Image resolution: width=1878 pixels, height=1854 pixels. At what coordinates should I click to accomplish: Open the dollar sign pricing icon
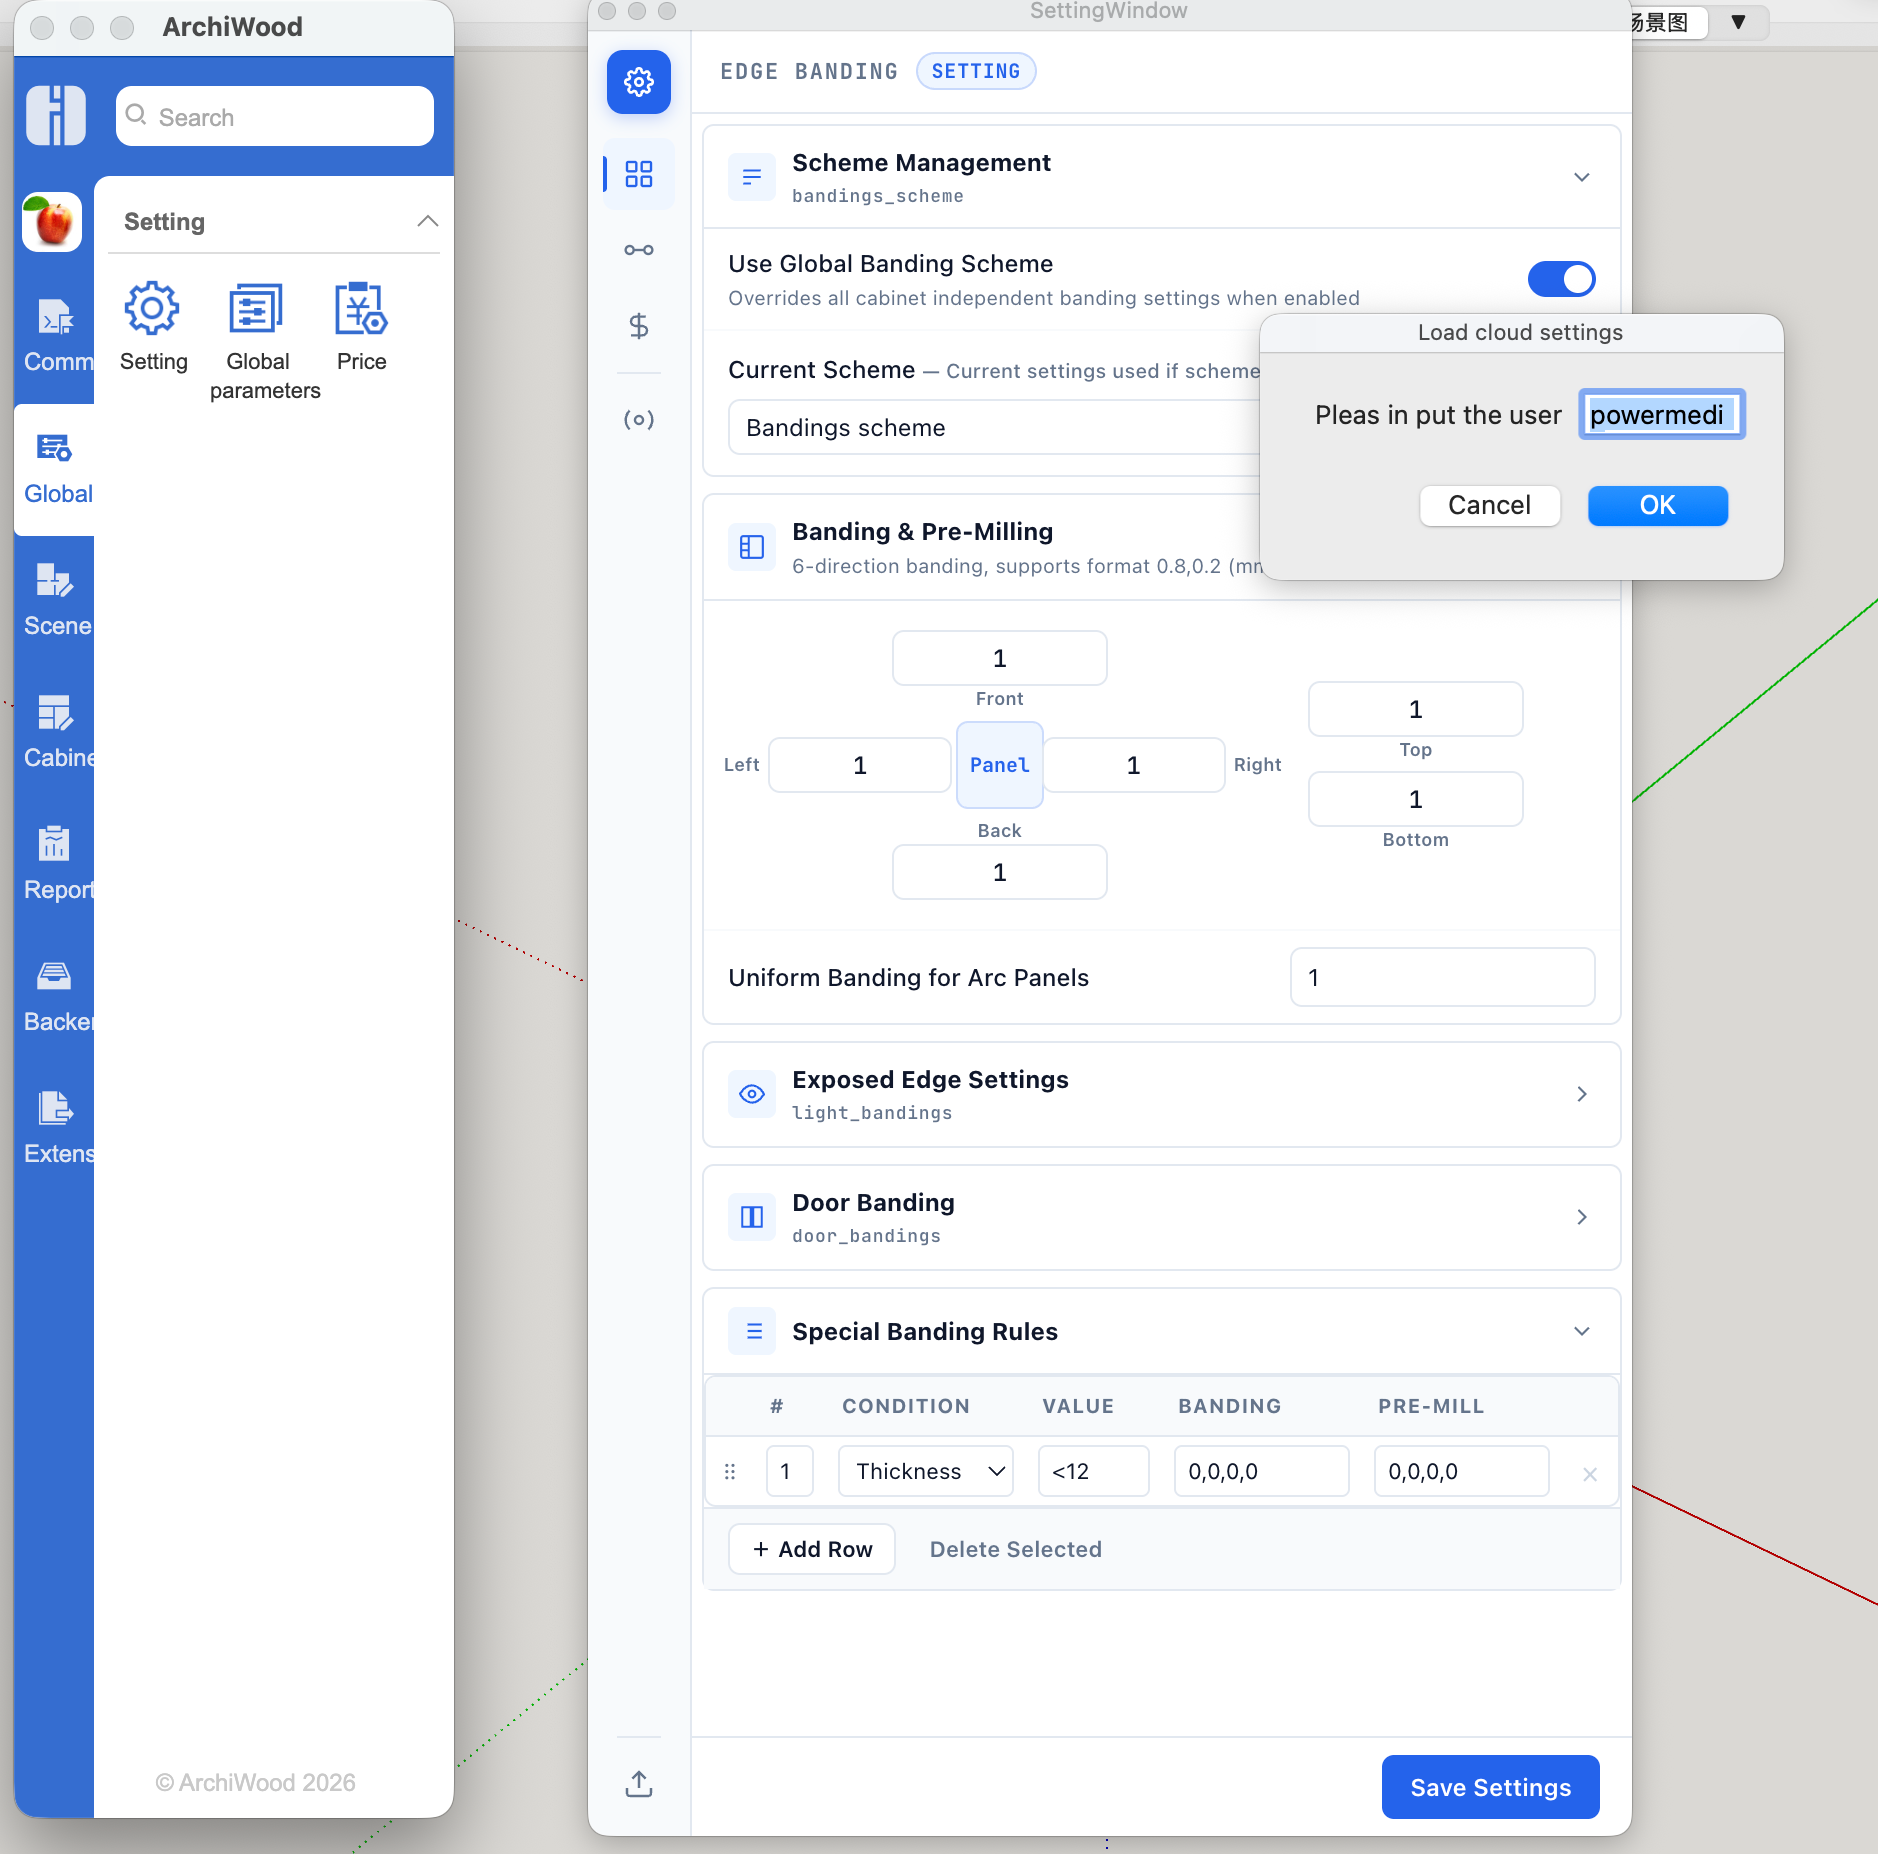(x=639, y=326)
